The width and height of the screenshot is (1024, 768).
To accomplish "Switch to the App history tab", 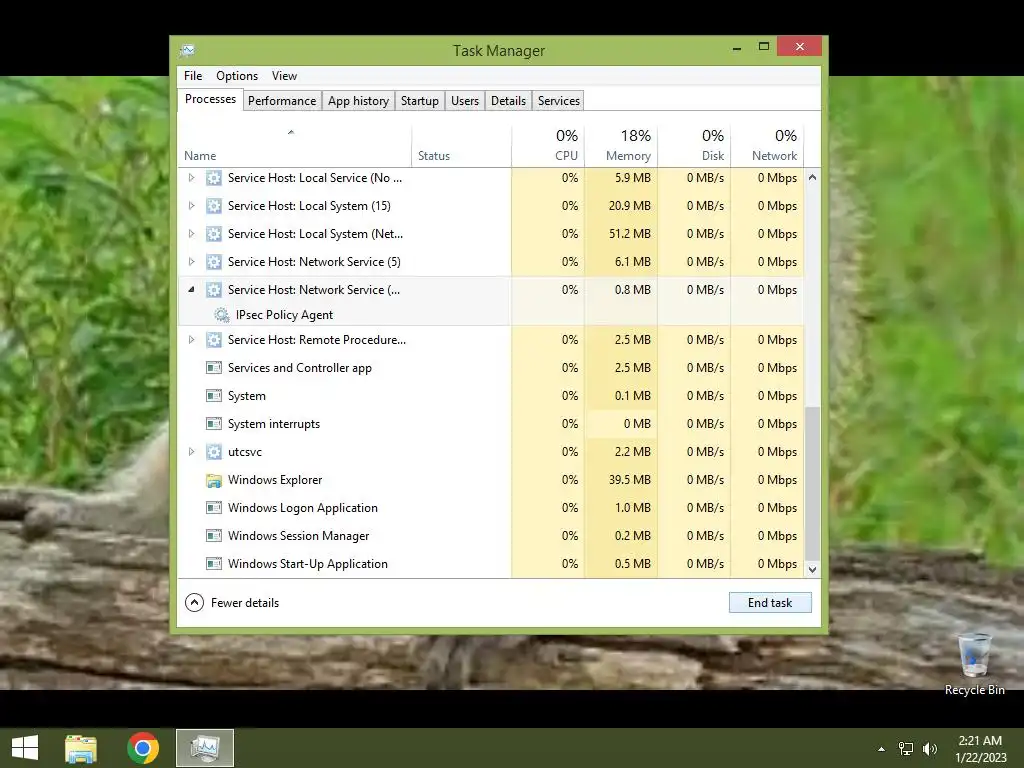I will (358, 101).
